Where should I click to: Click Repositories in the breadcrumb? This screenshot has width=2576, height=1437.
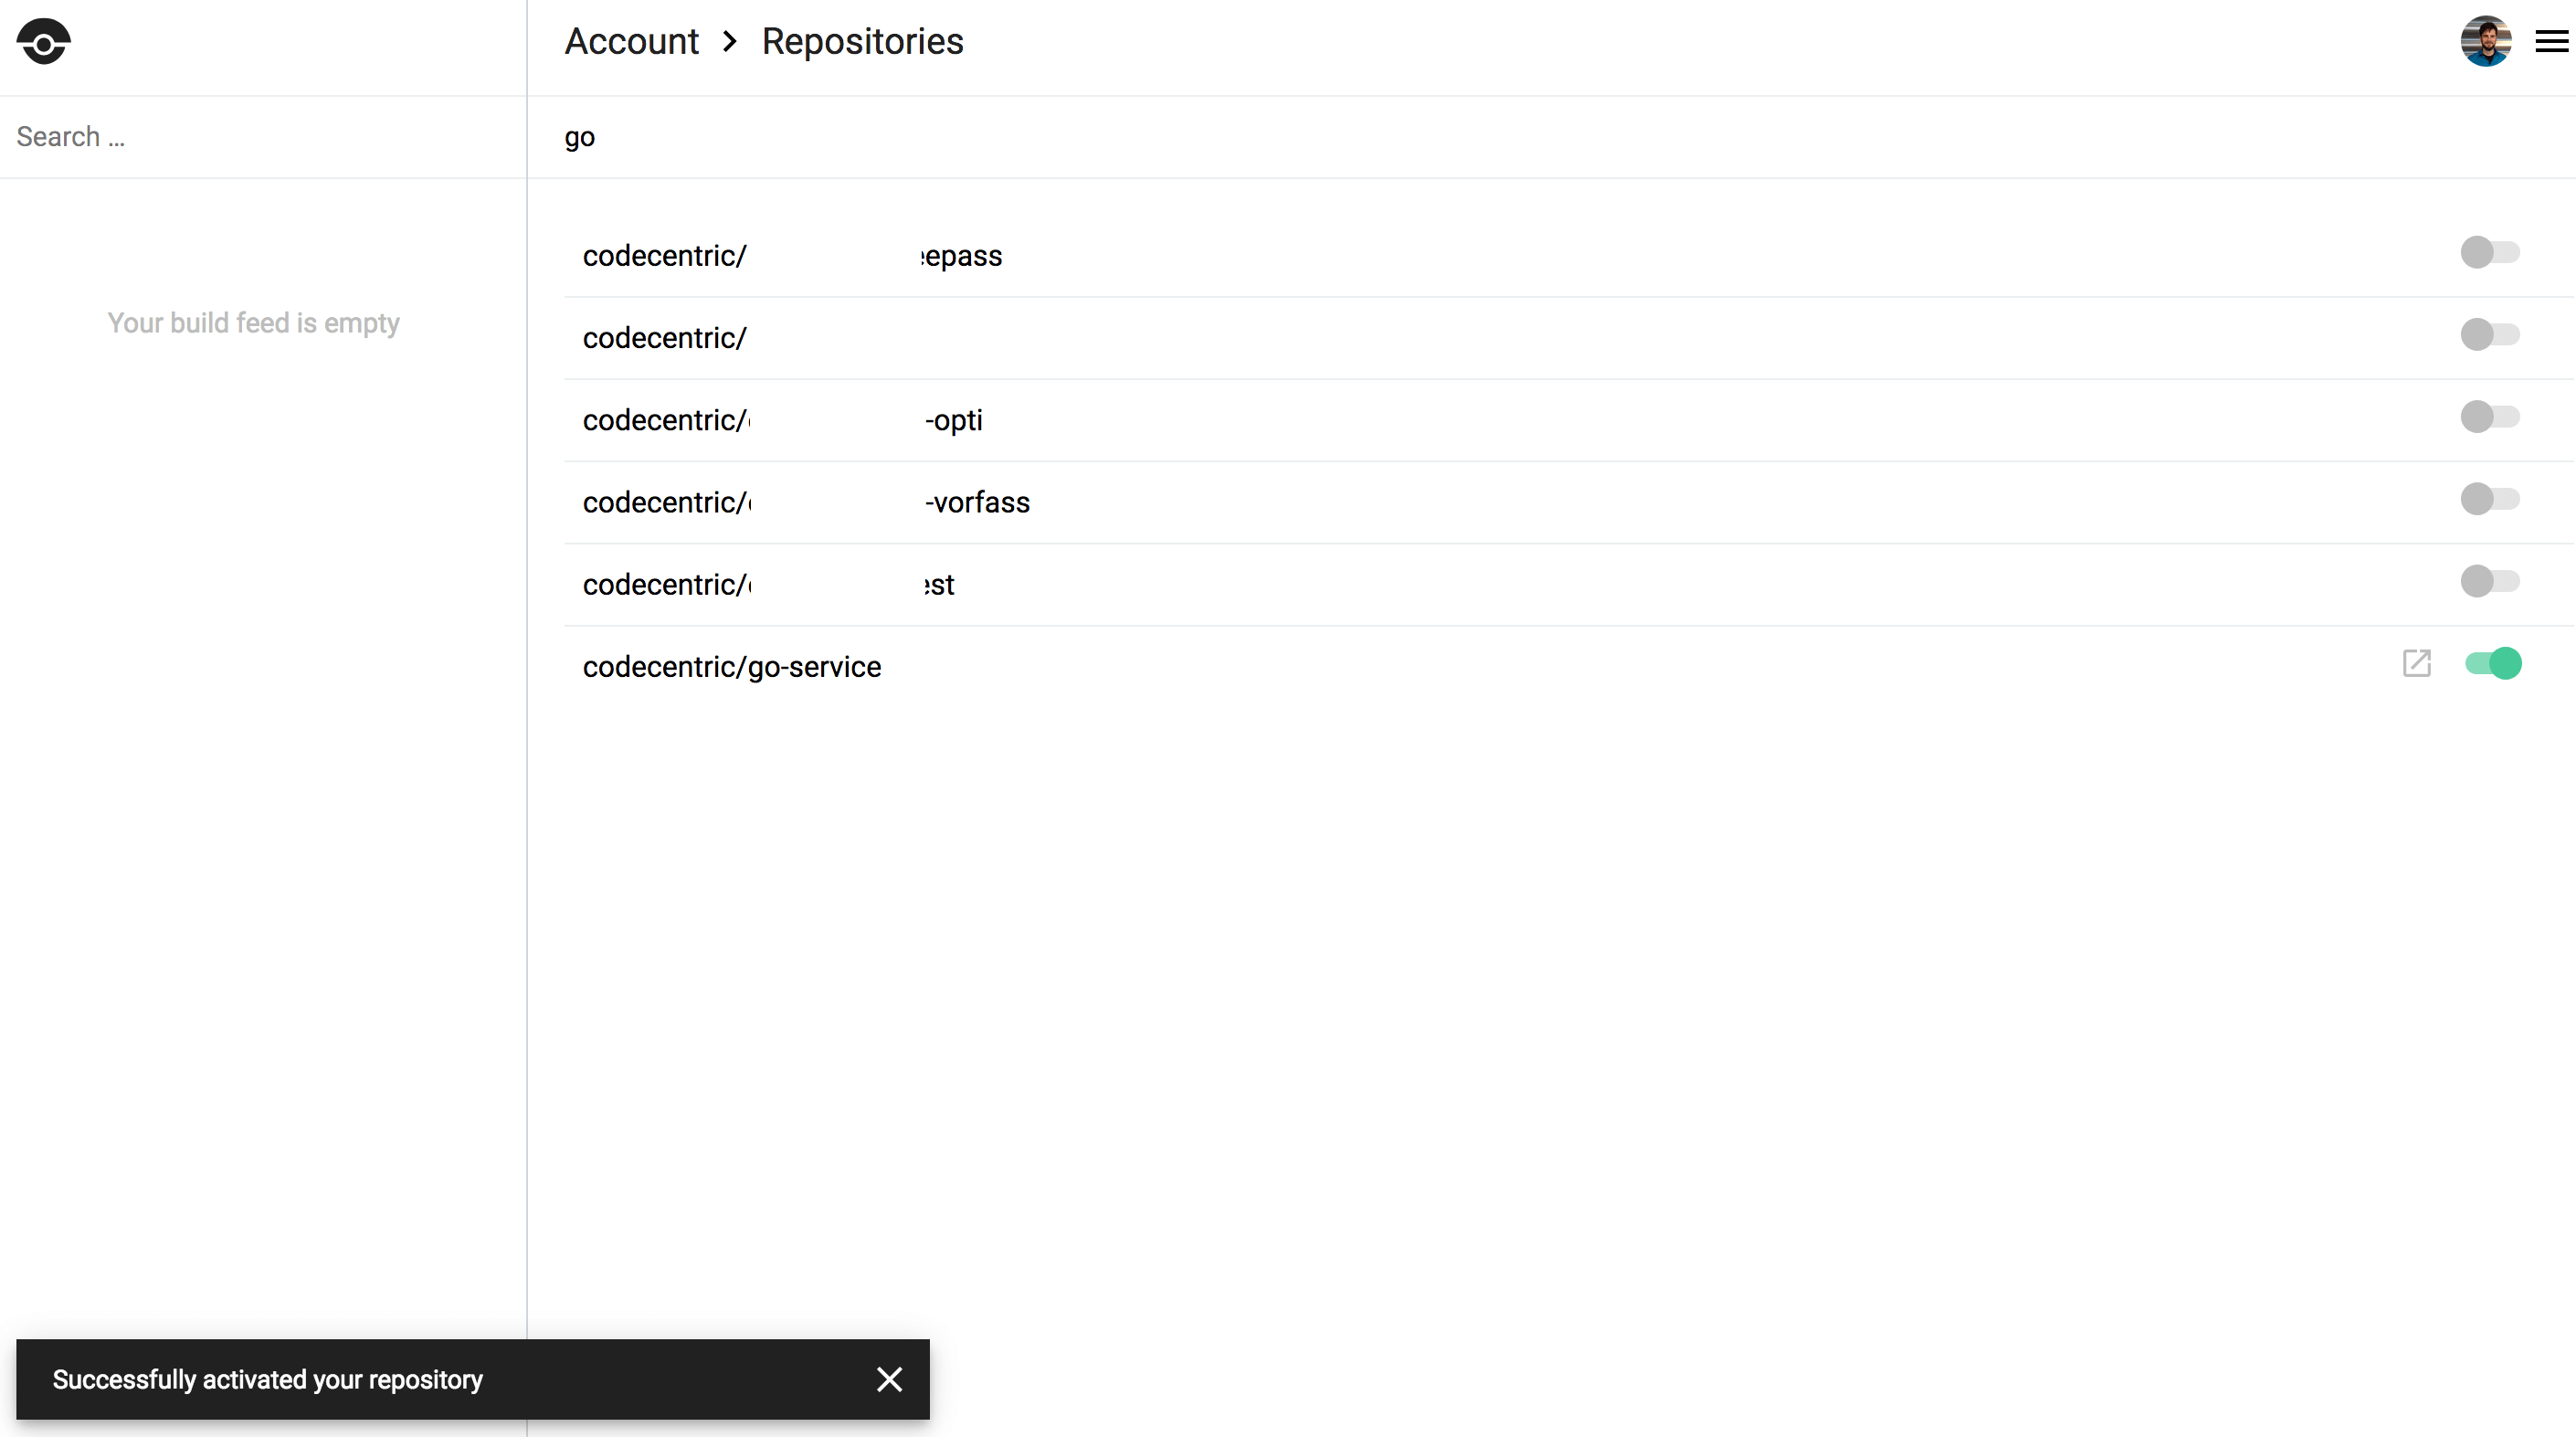pyautogui.click(x=862, y=42)
